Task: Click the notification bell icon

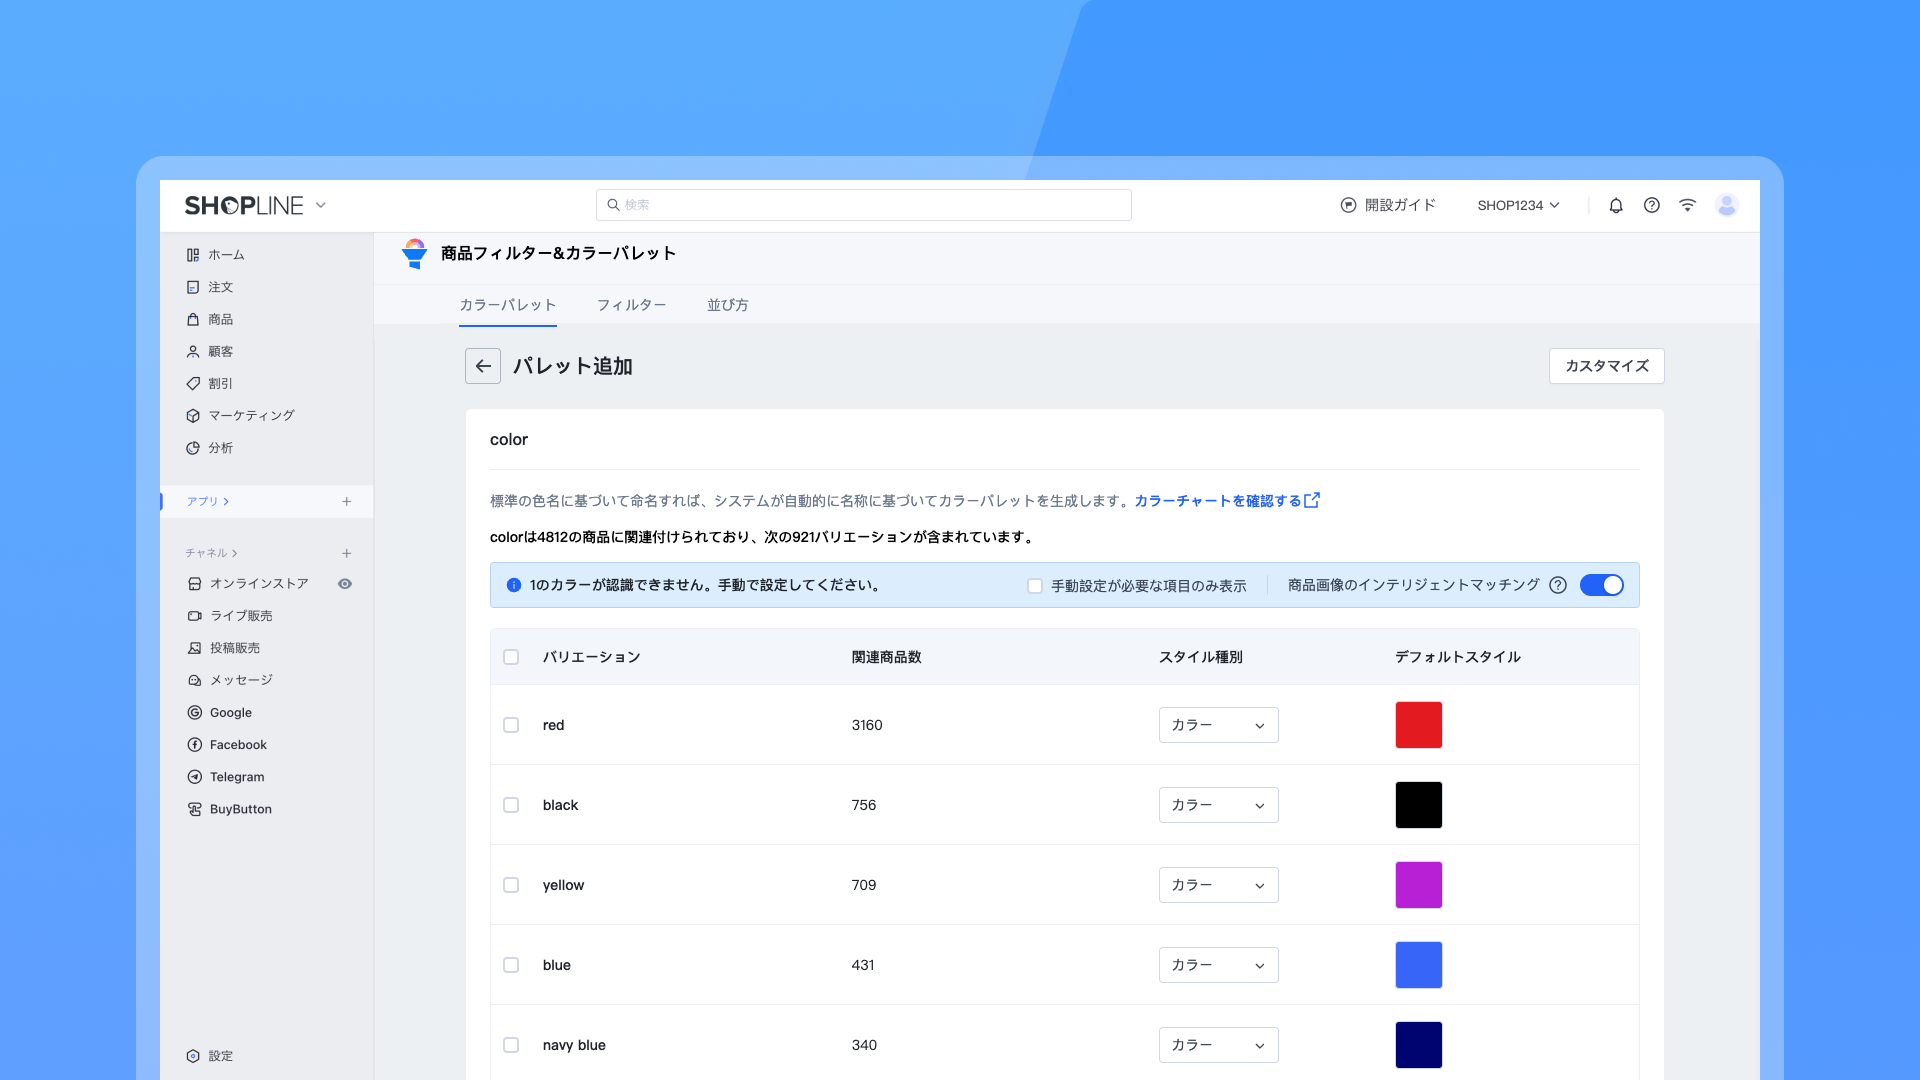Action: pyautogui.click(x=1616, y=205)
